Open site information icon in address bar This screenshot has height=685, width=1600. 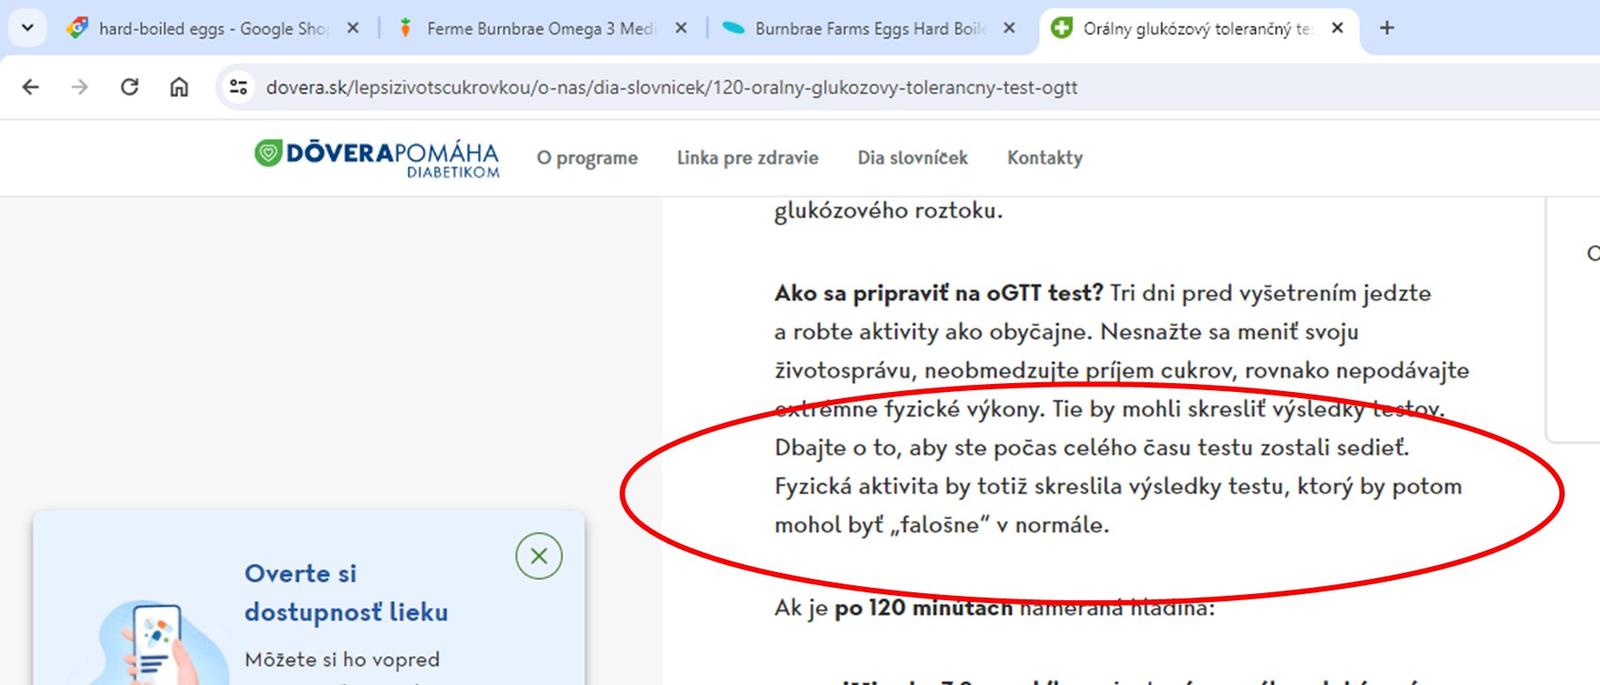pyautogui.click(x=238, y=87)
